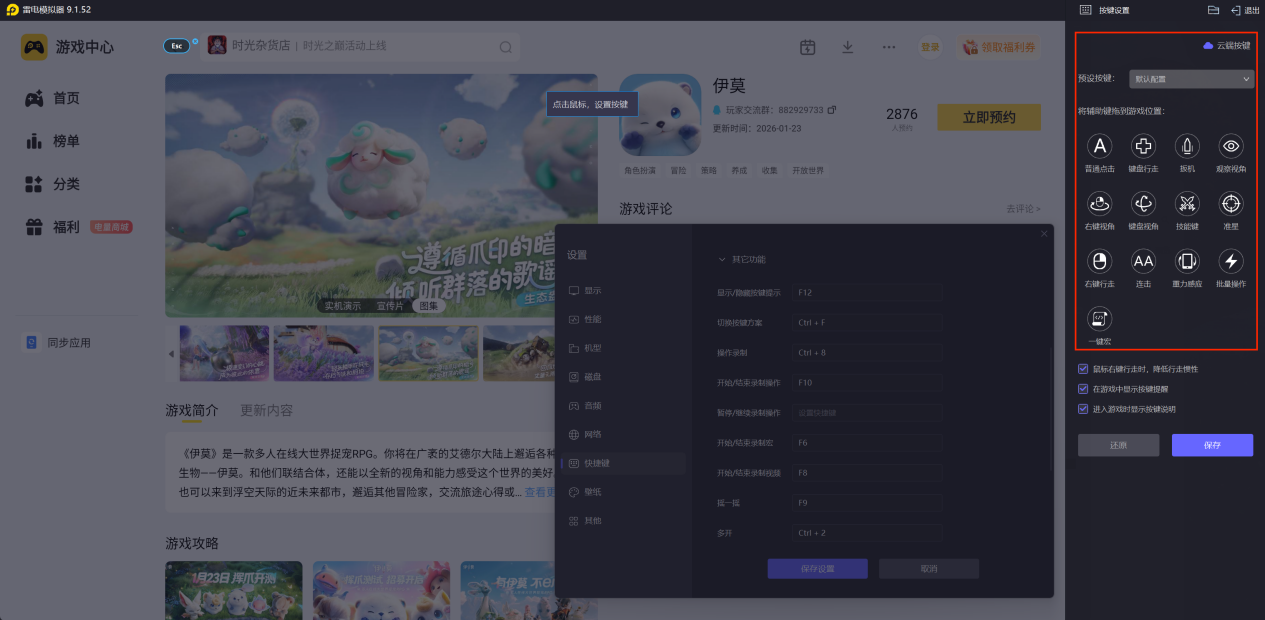Disable 进入游戏时显示按键说明 checkbox
Image resolution: width=1265 pixels, height=620 pixels.
[x=1083, y=408]
